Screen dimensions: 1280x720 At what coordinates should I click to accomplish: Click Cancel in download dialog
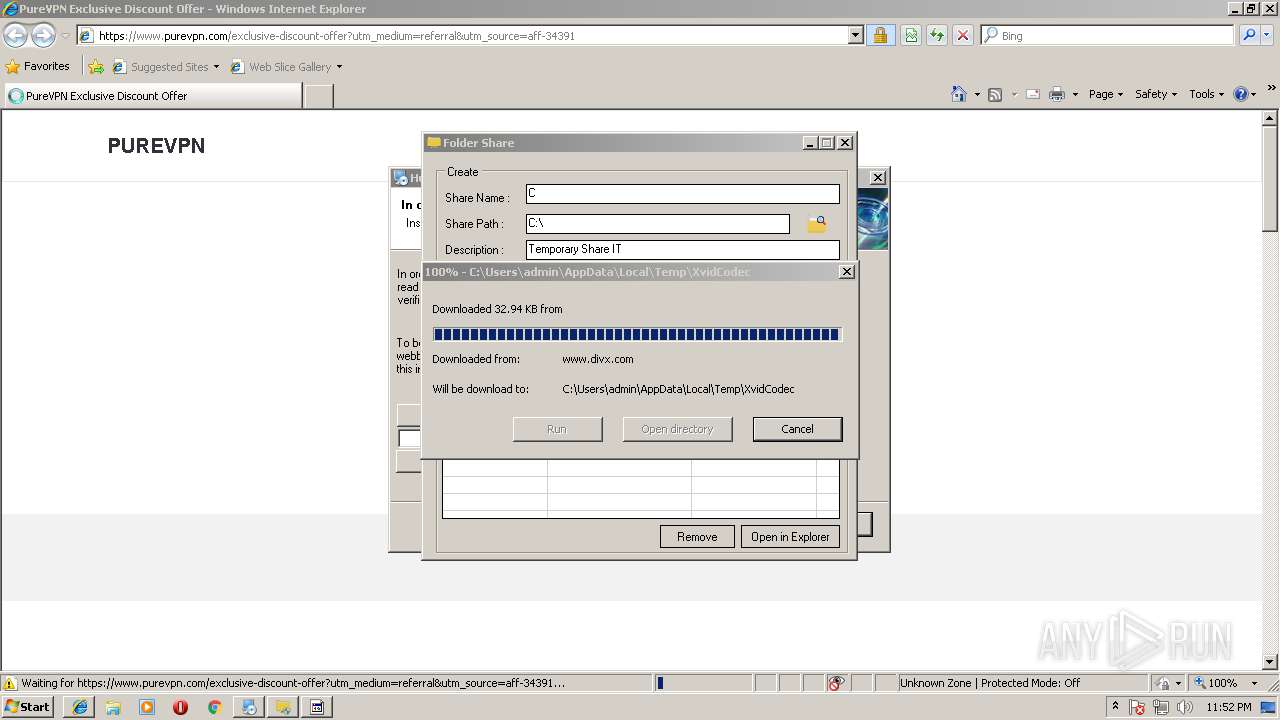pyautogui.click(x=797, y=429)
